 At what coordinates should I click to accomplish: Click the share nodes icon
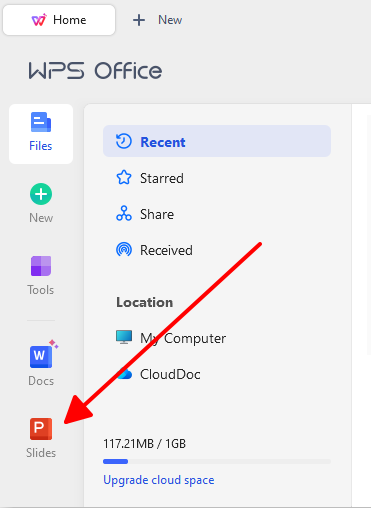(124, 213)
